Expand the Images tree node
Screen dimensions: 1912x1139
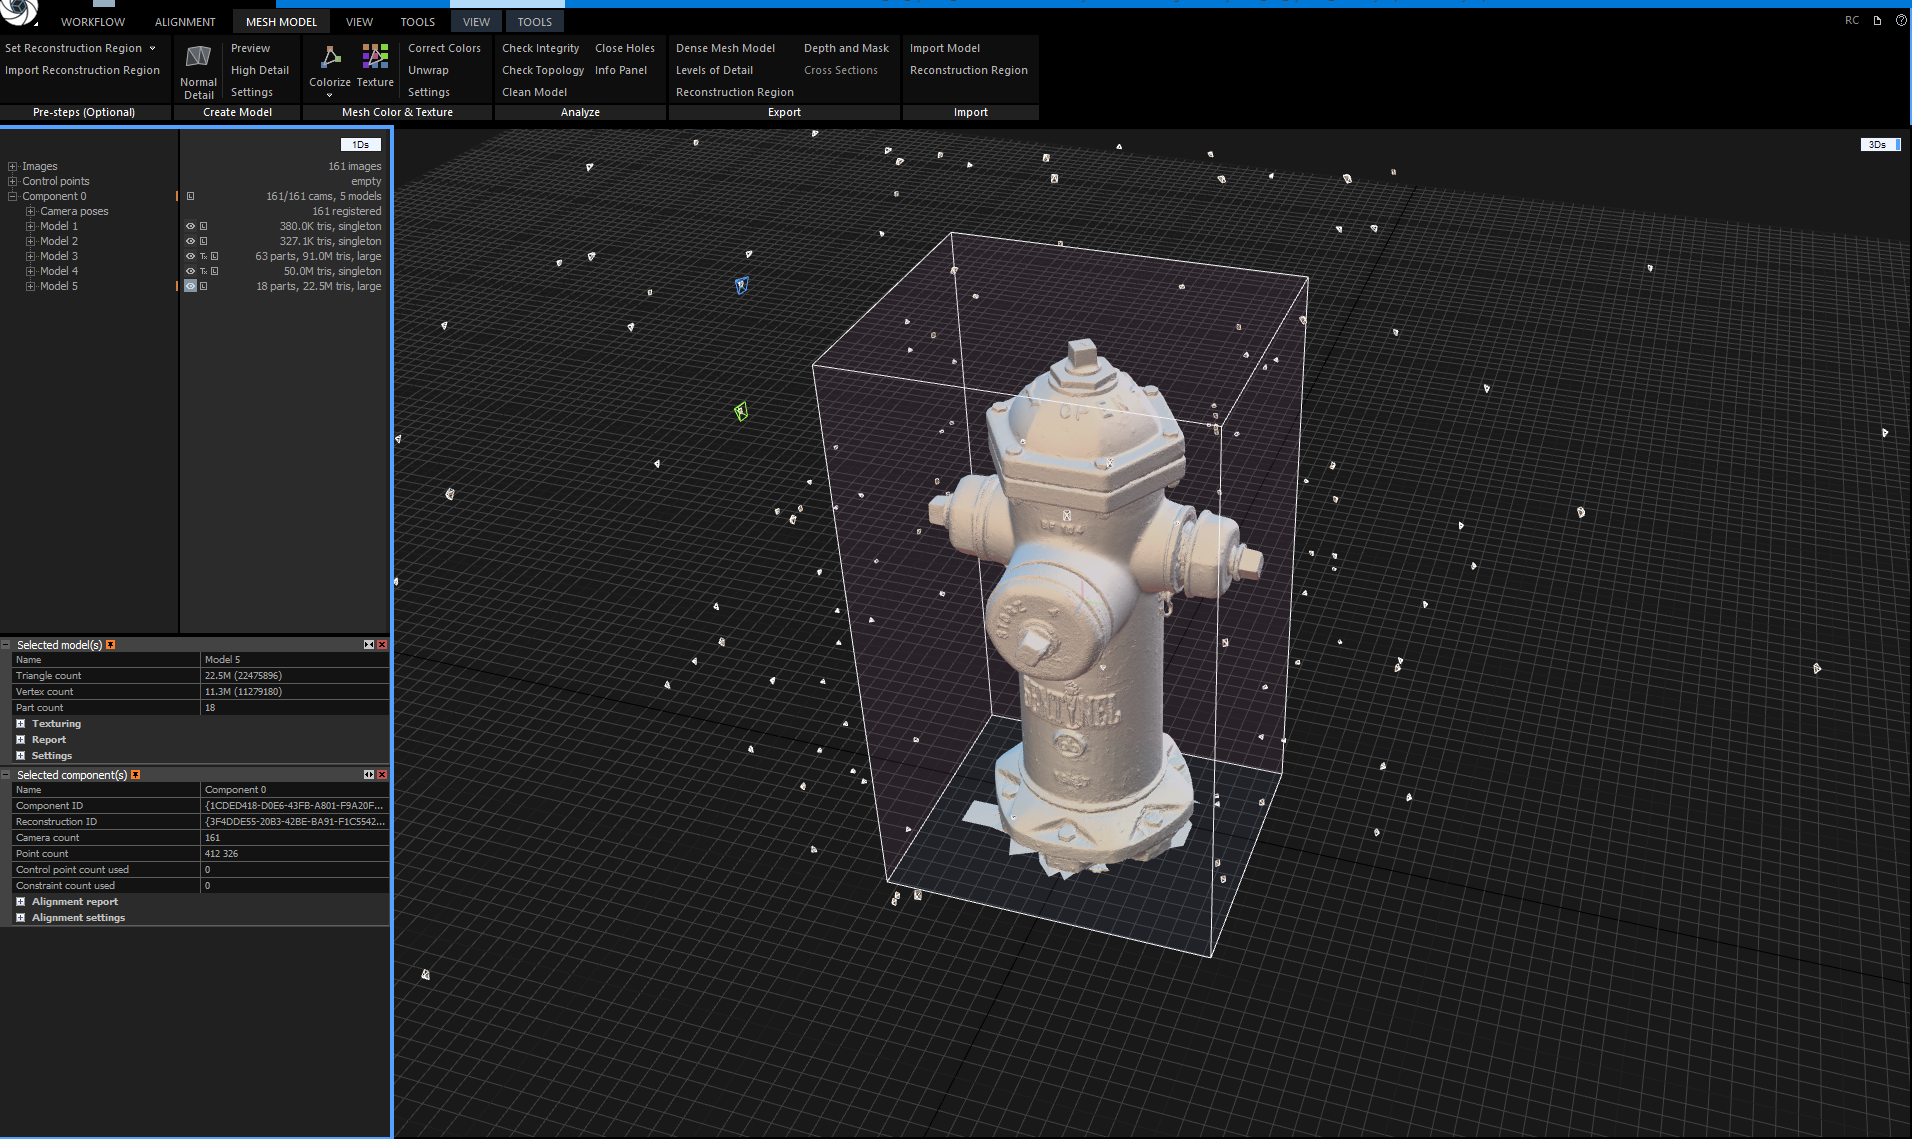[12, 167]
